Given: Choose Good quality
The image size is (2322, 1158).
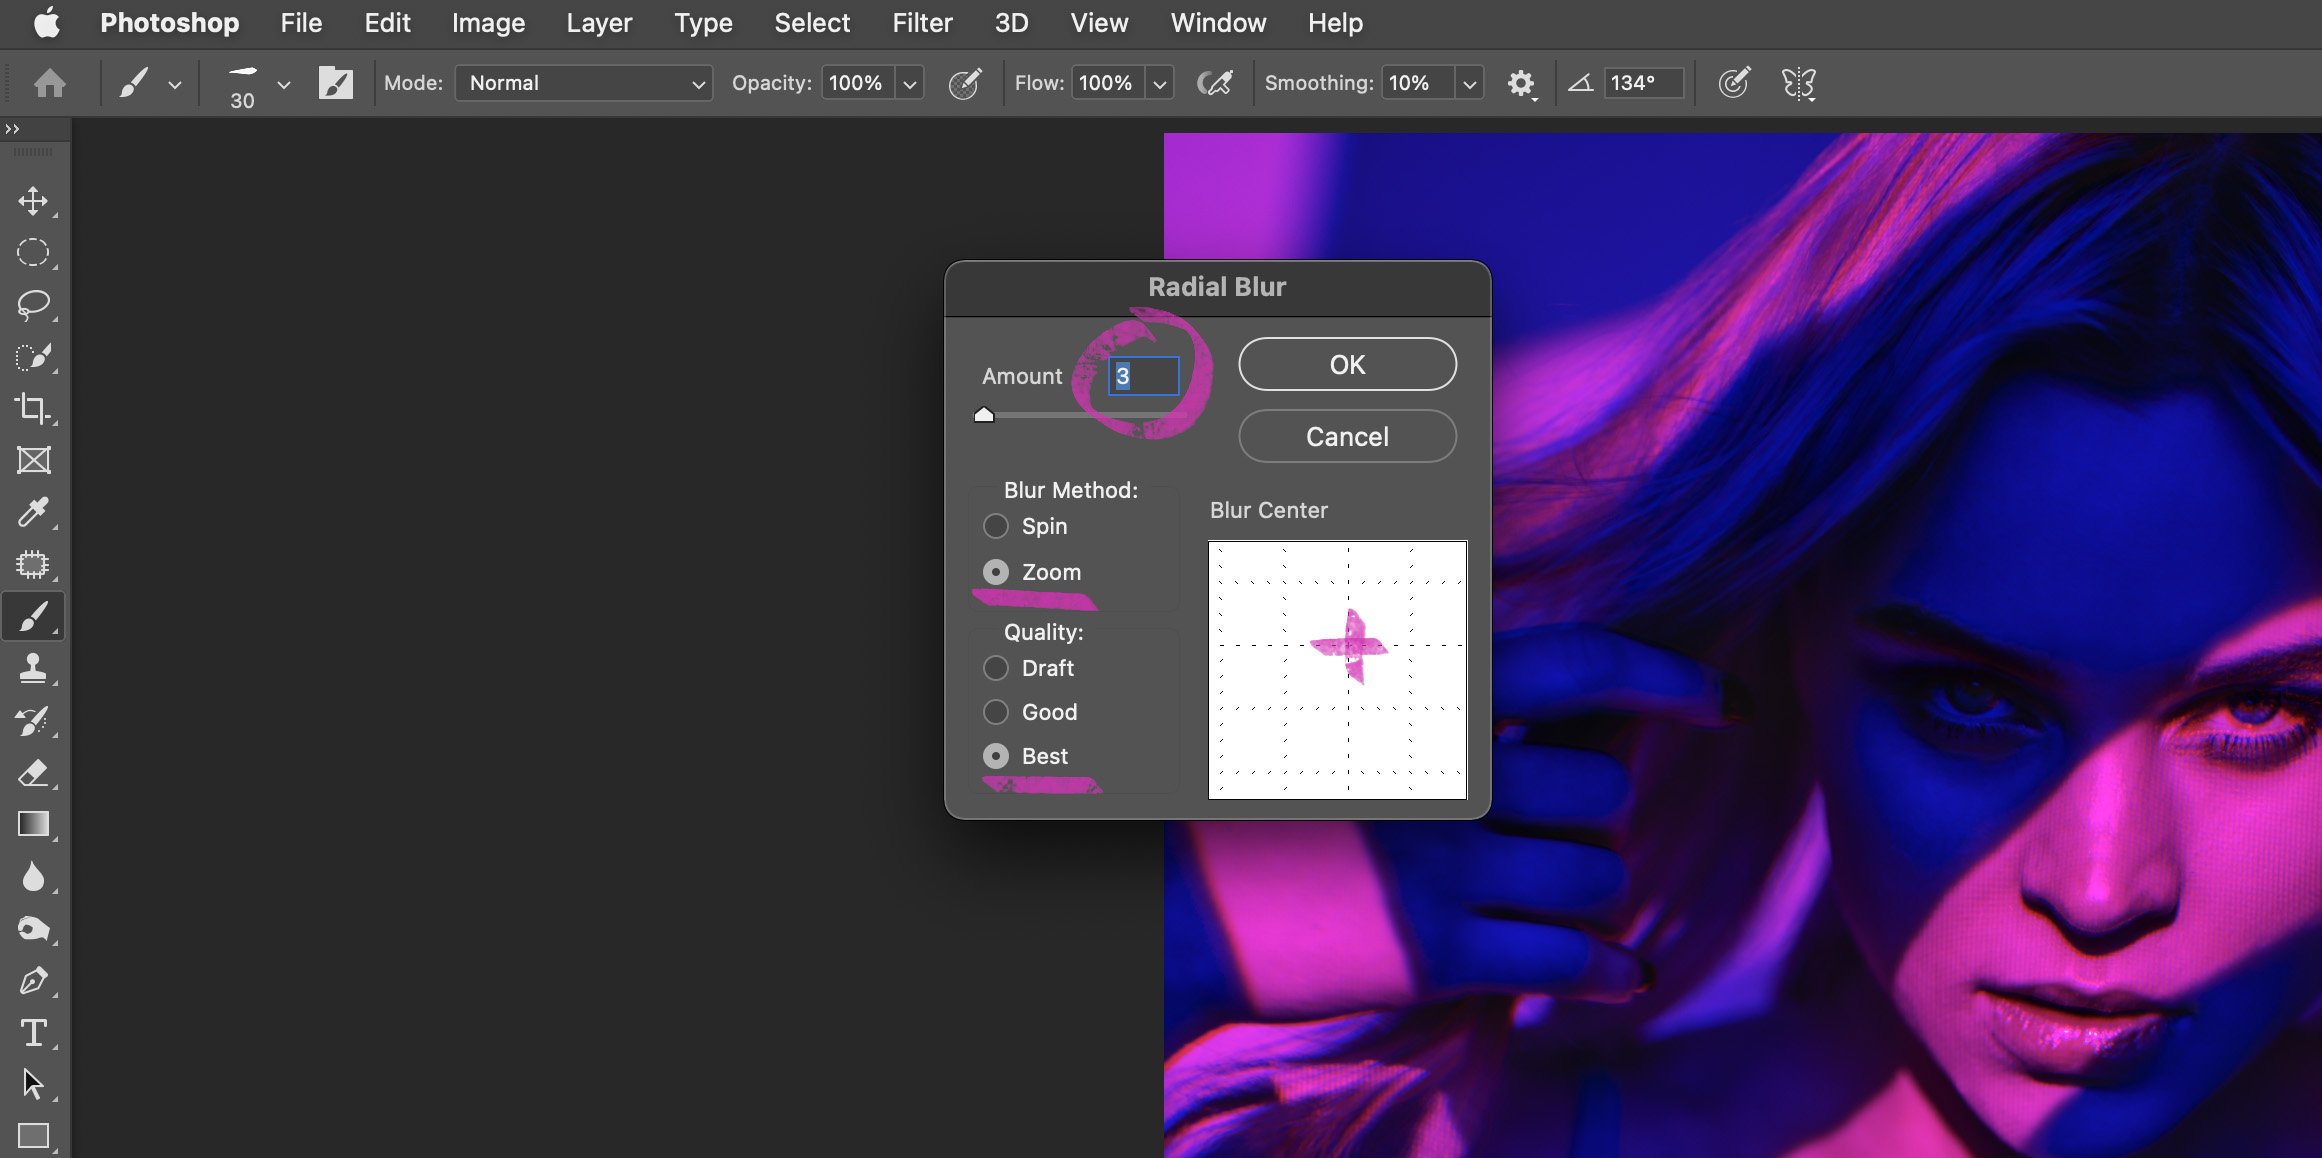Looking at the screenshot, I should point(996,712).
